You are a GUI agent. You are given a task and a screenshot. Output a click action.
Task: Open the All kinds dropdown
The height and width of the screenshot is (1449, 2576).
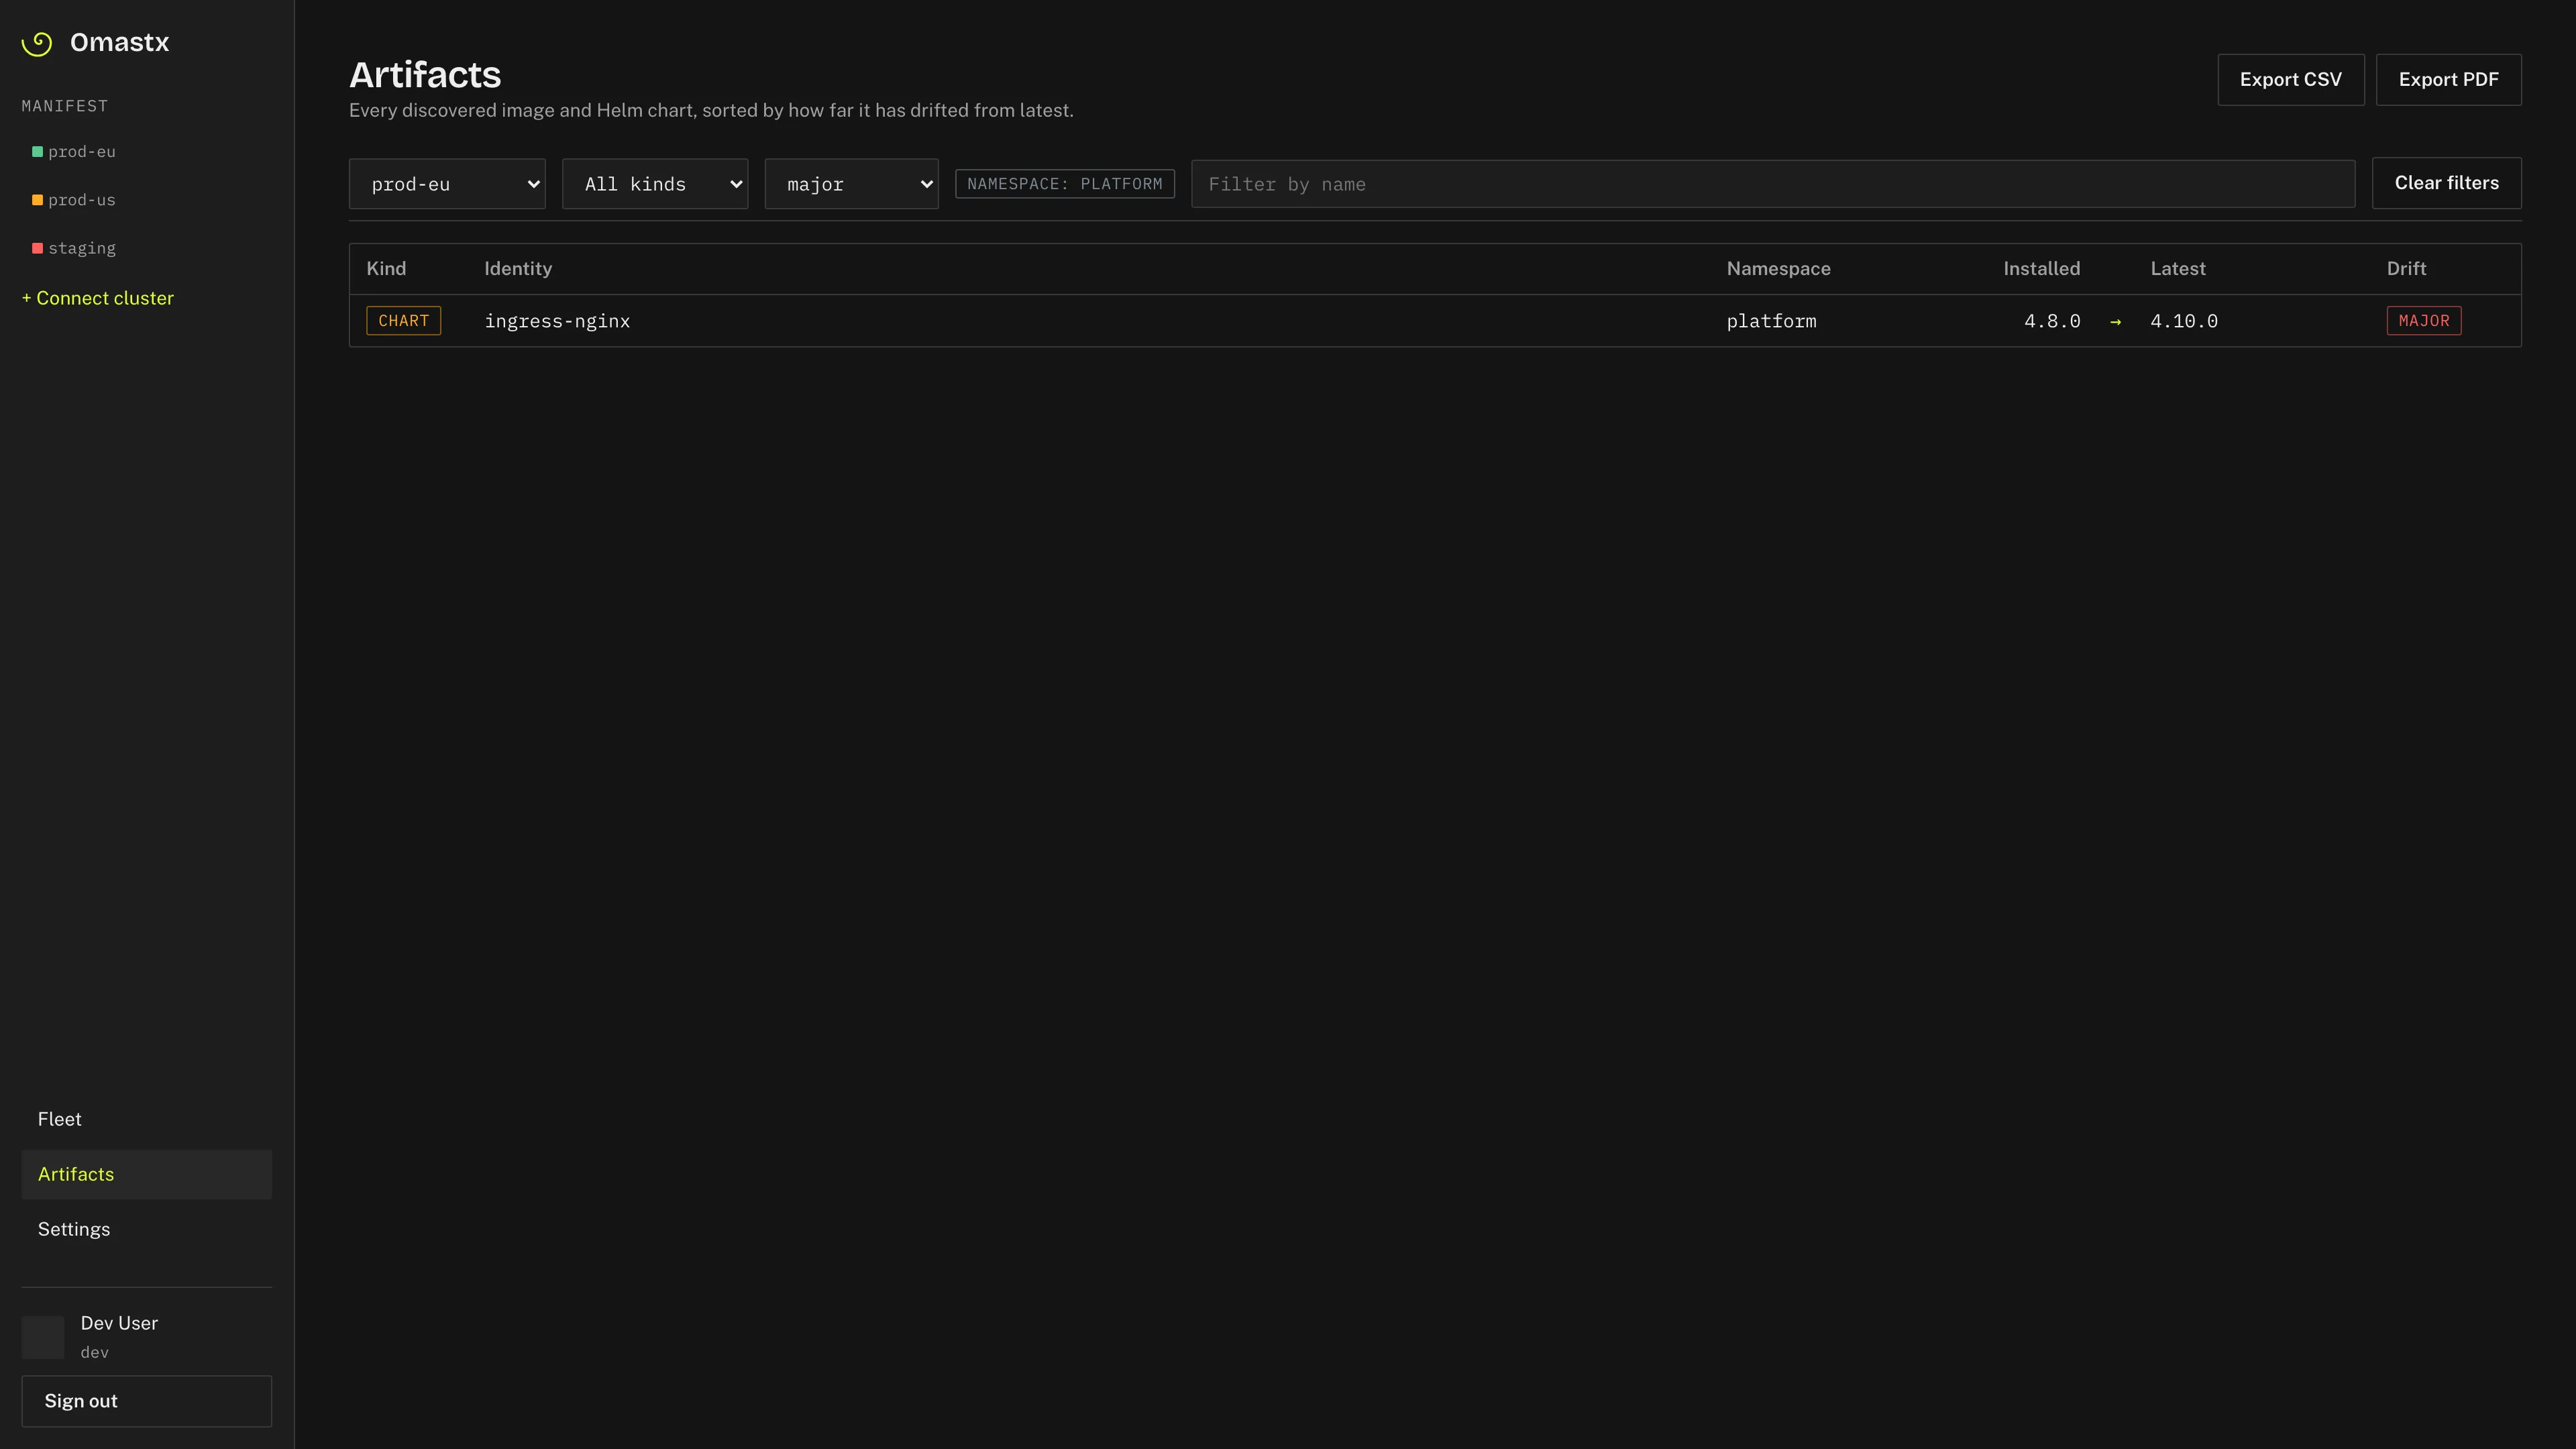pos(655,184)
